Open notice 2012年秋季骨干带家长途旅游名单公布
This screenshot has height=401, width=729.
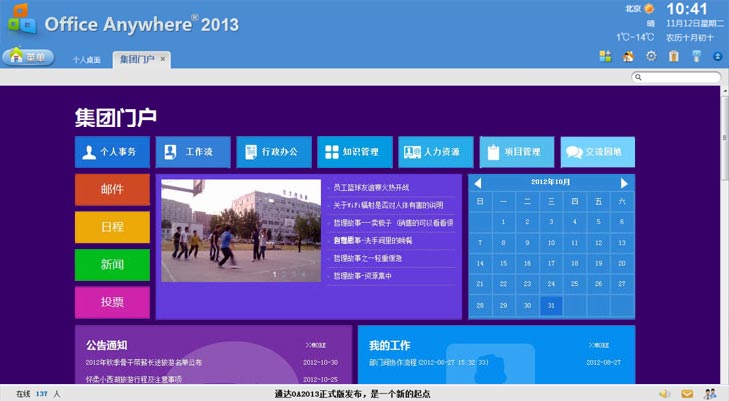tap(144, 362)
